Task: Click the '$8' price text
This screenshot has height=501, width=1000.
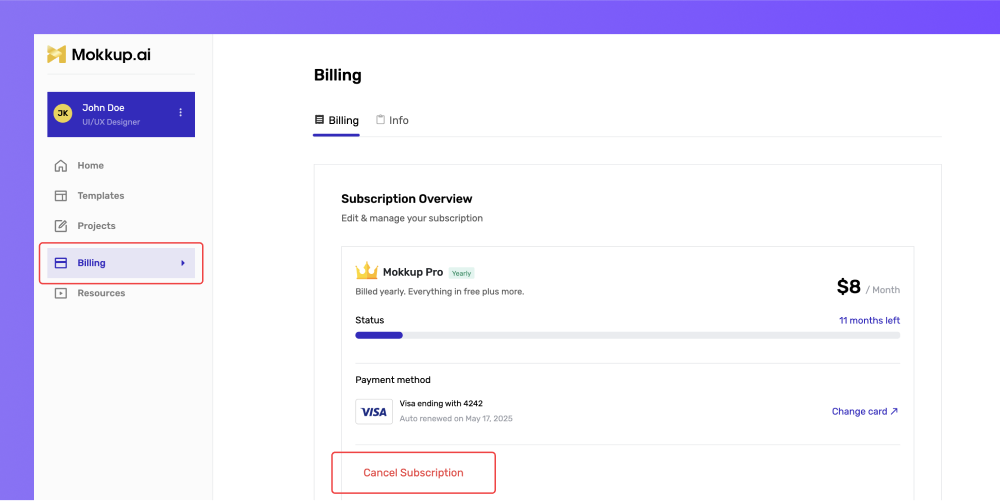Action: pyautogui.click(x=849, y=287)
